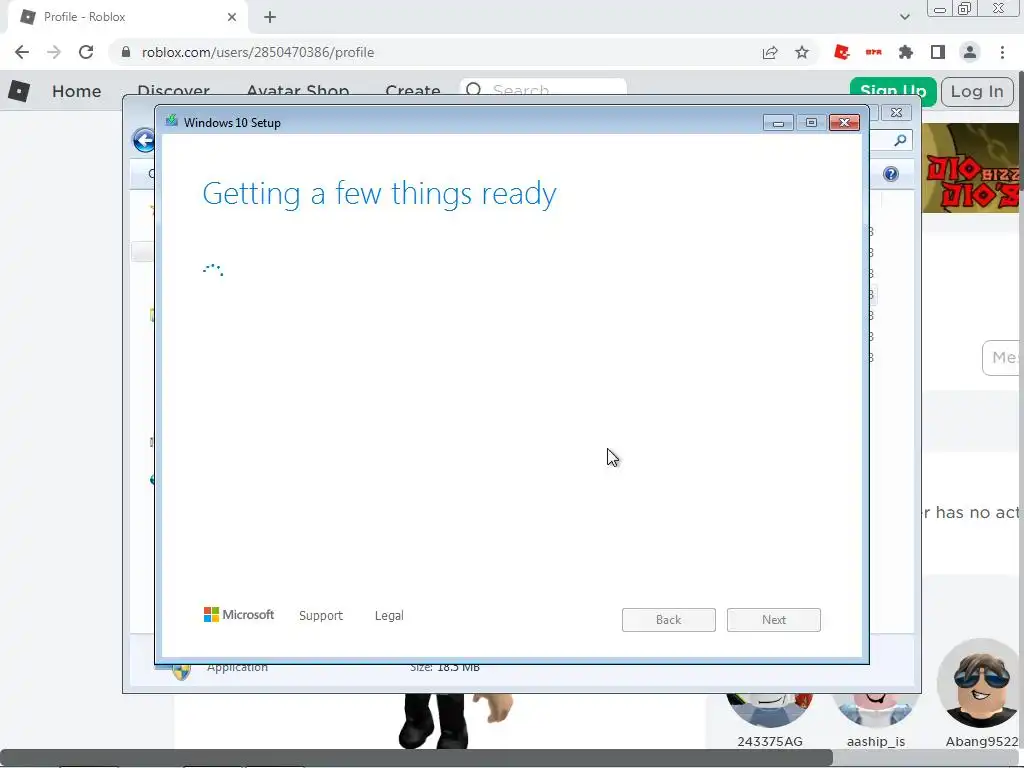Image resolution: width=1024 pixels, height=768 pixels.
Task: Click the Next button in Windows 10 Setup
Action: tap(774, 620)
